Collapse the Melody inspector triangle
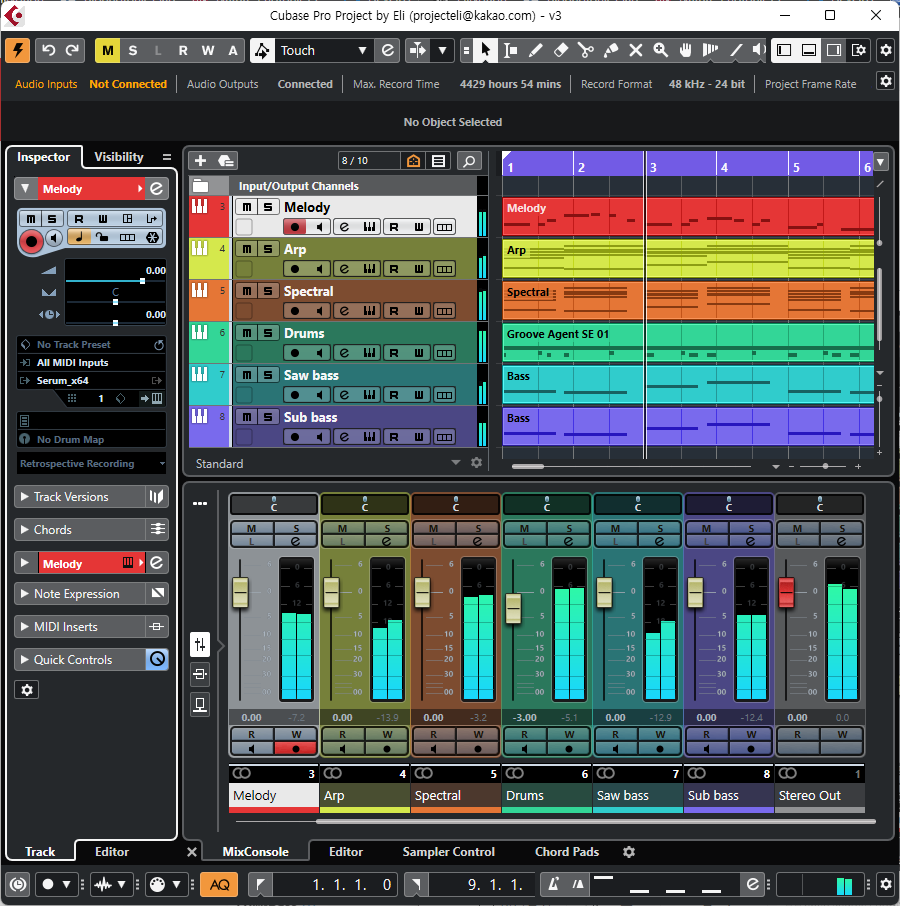This screenshot has width=900, height=906. 25,189
